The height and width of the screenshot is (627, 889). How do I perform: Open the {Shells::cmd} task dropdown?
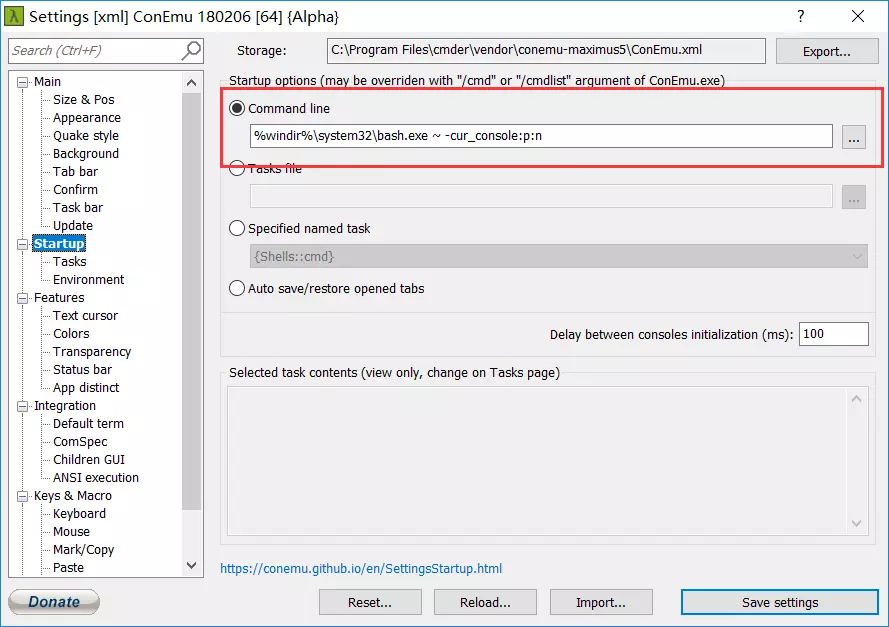[558, 256]
